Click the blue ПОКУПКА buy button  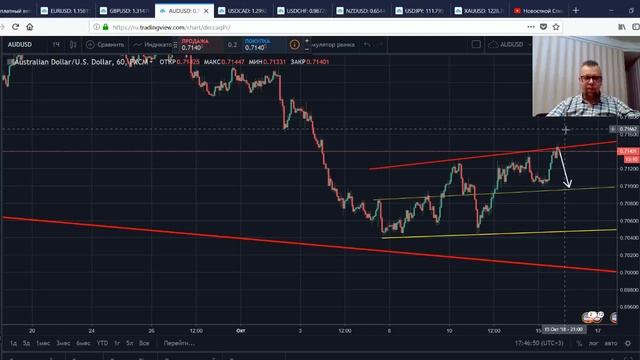(x=264, y=44)
